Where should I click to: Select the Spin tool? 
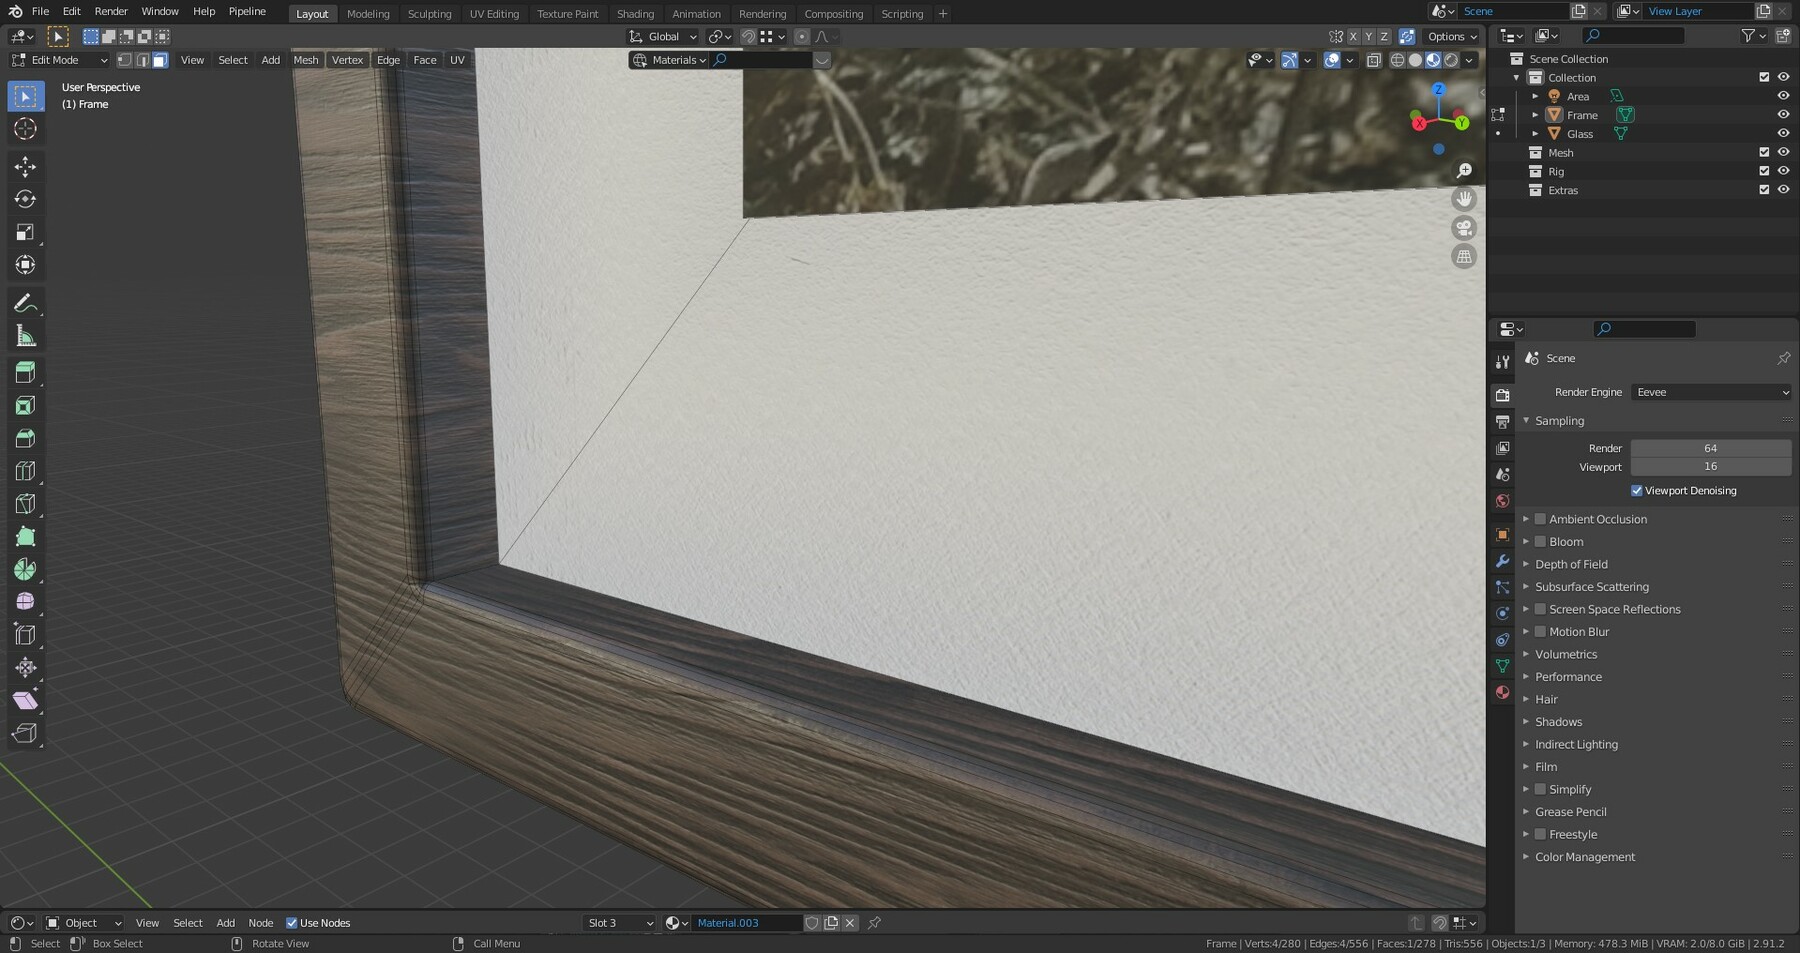(25, 569)
